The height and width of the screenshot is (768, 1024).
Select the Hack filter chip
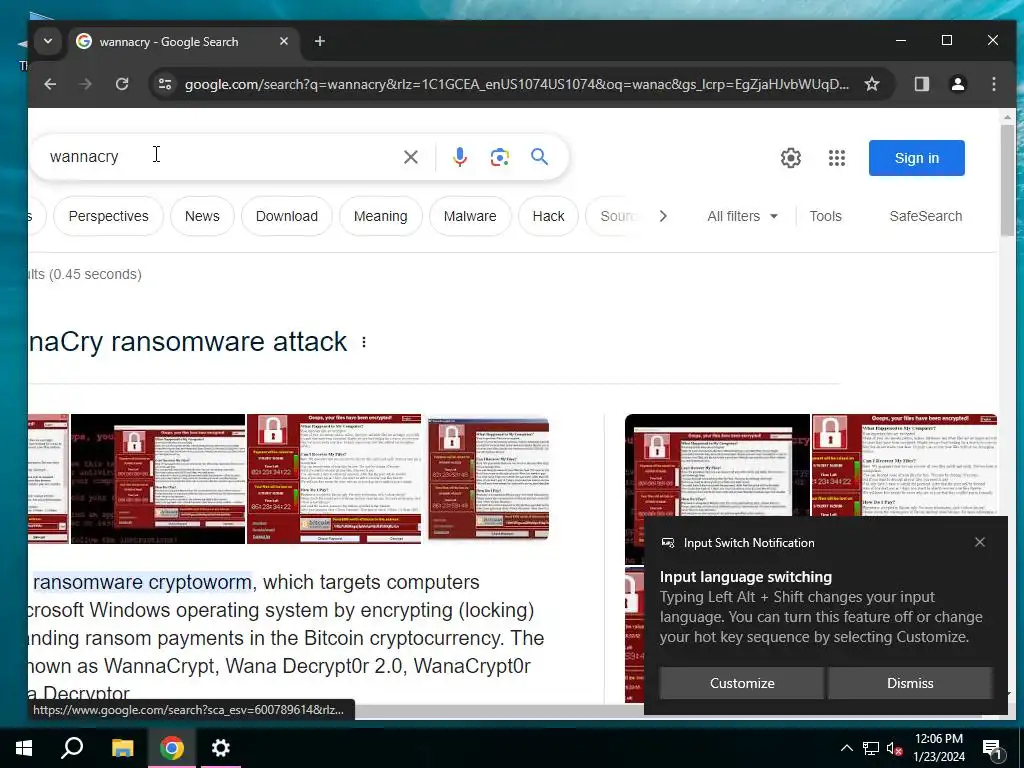549,216
